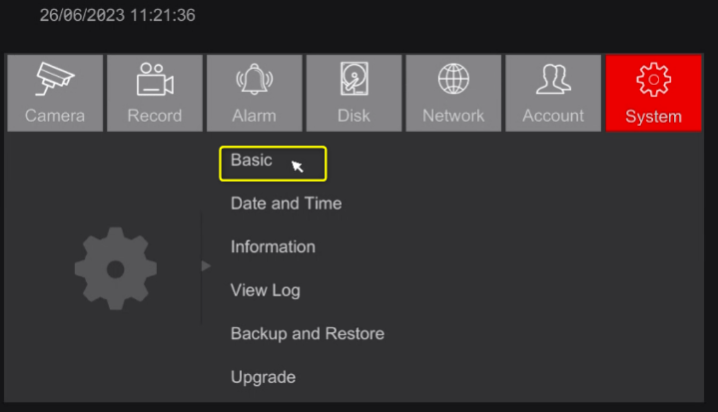Click the two-person Account icon

[x=553, y=79]
